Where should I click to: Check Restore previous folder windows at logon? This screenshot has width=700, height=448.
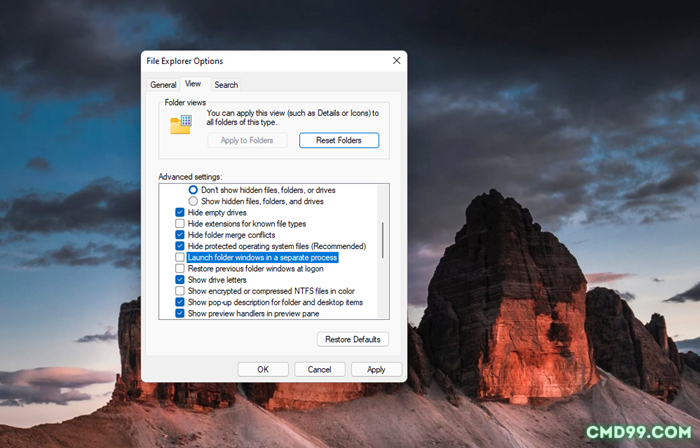tap(179, 269)
